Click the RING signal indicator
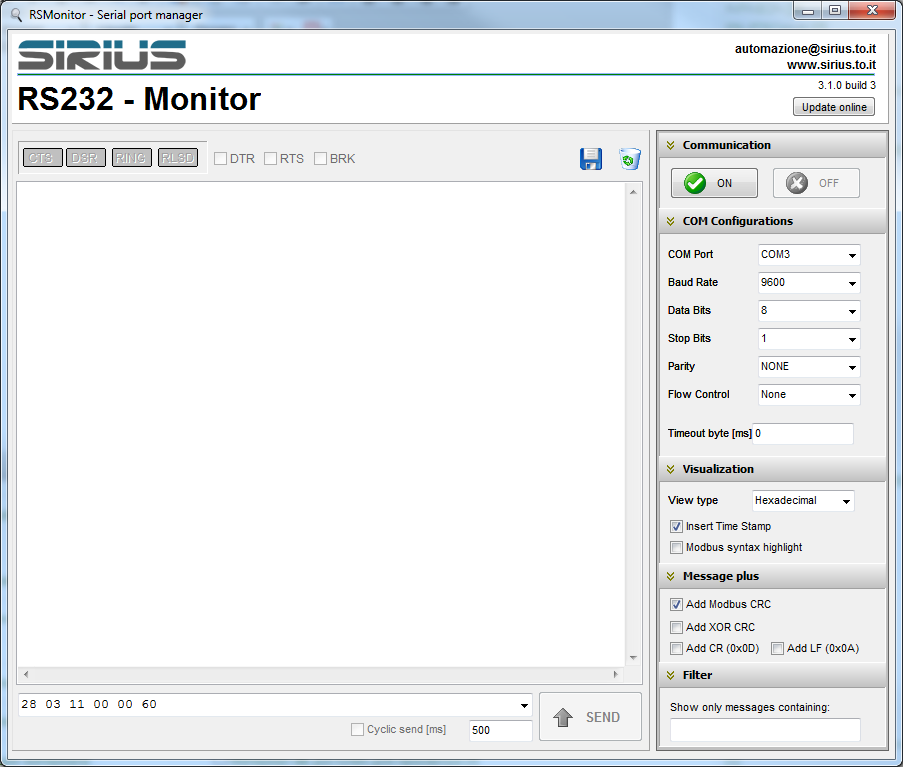 pyautogui.click(x=131, y=158)
